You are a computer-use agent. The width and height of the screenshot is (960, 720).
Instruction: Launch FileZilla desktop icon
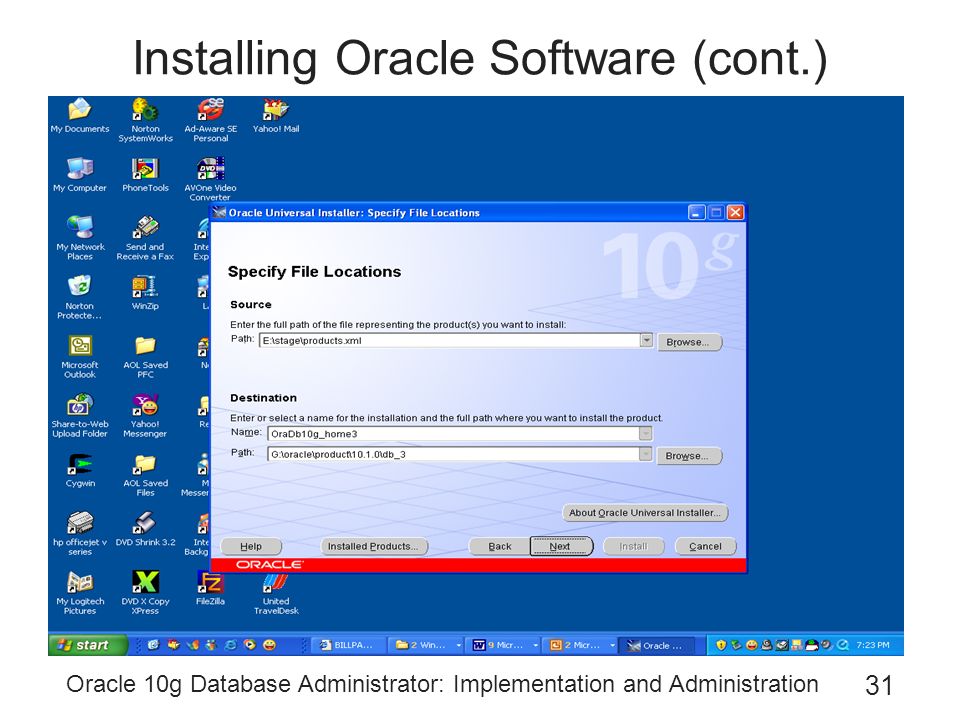(210, 588)
